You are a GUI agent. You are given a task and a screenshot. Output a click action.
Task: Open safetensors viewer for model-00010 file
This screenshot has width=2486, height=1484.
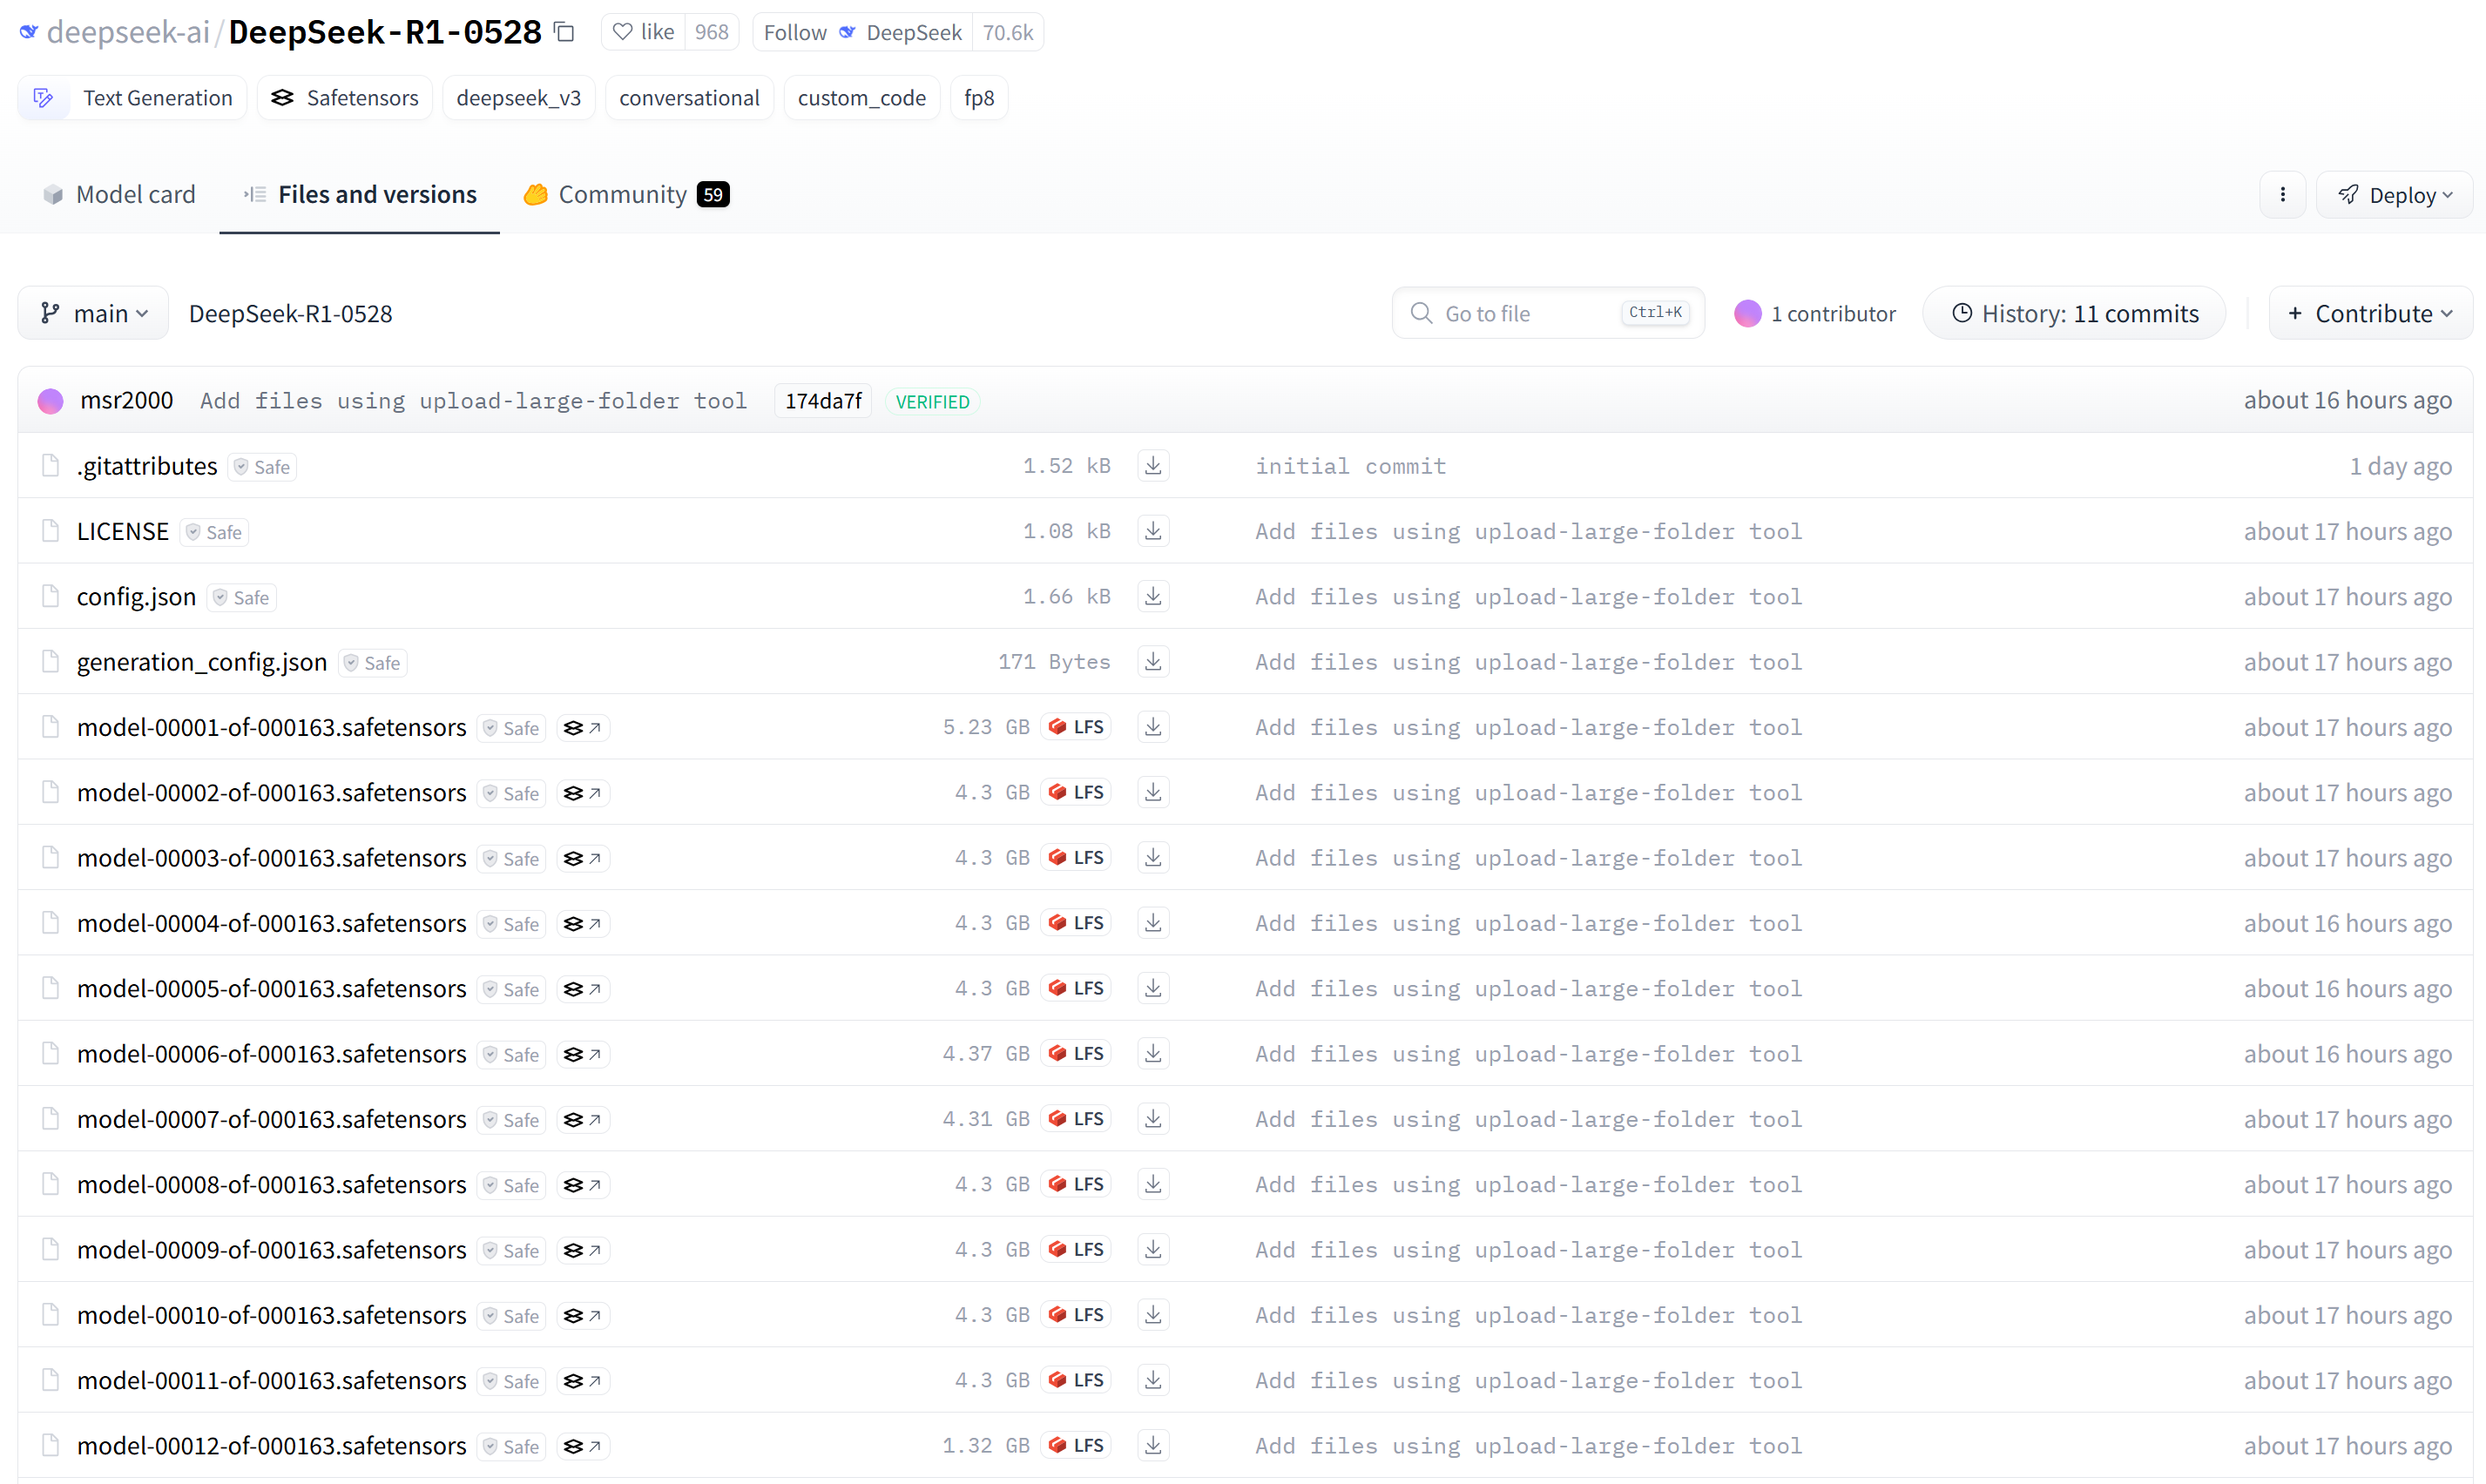coord(583,1316)
